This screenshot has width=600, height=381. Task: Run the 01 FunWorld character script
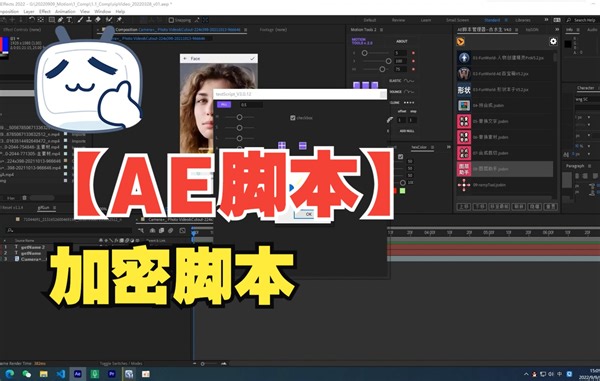point(505,58)
